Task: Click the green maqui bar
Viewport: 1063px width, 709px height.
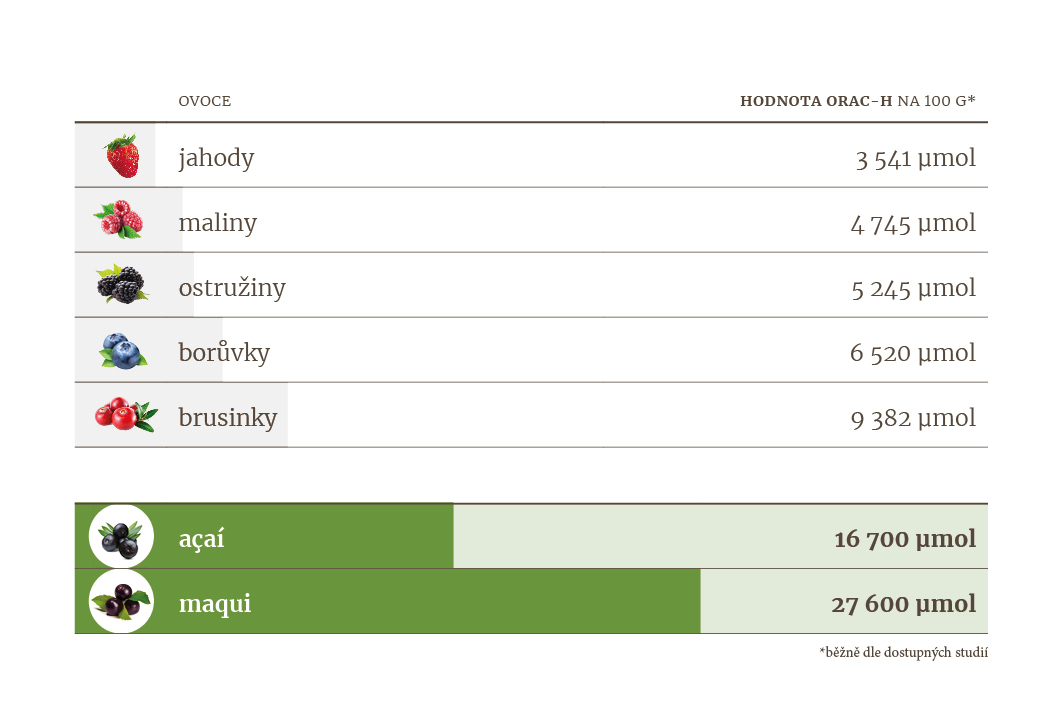Action: (388, 601)
